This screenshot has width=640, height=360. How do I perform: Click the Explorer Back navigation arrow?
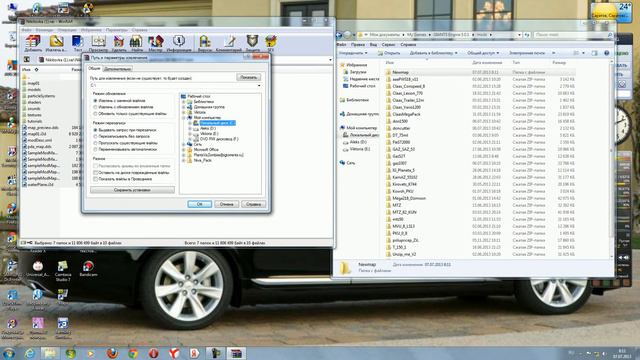(x=339, y=35)
